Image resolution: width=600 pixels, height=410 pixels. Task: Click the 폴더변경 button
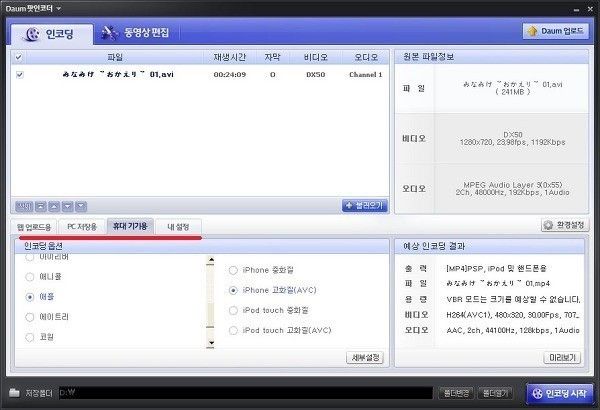click(x=456, y=393)
